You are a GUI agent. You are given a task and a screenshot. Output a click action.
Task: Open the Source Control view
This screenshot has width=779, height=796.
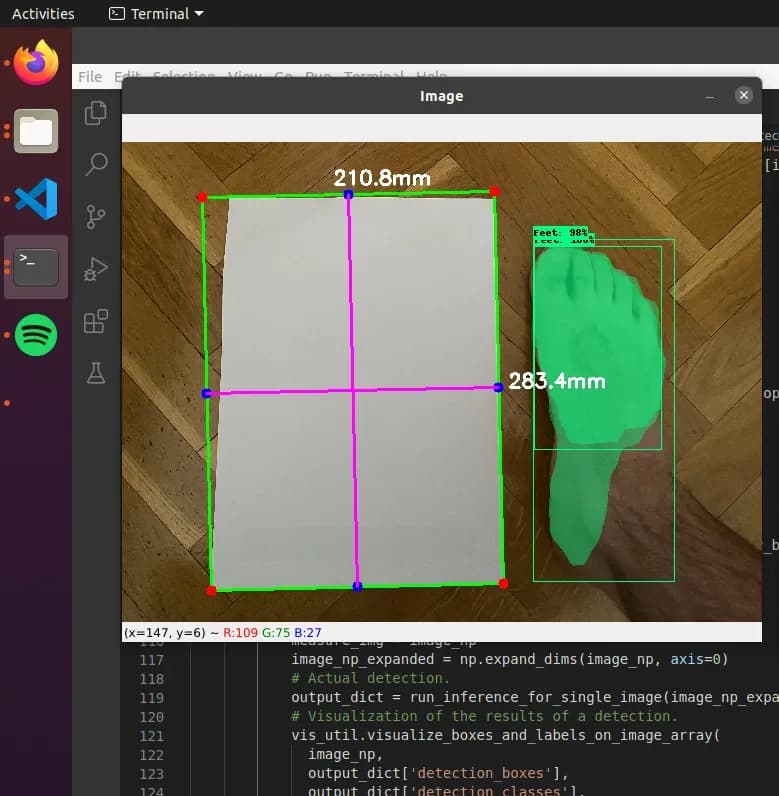click(x=95, y=217)
